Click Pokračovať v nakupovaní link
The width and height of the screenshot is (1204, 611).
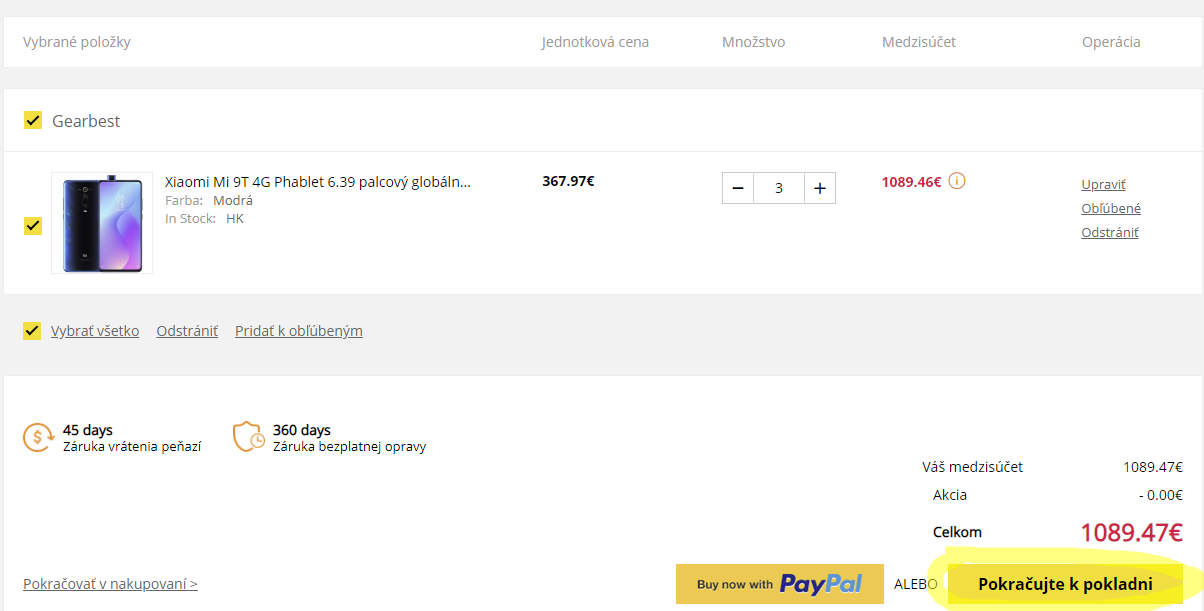[x=110, y=584]
